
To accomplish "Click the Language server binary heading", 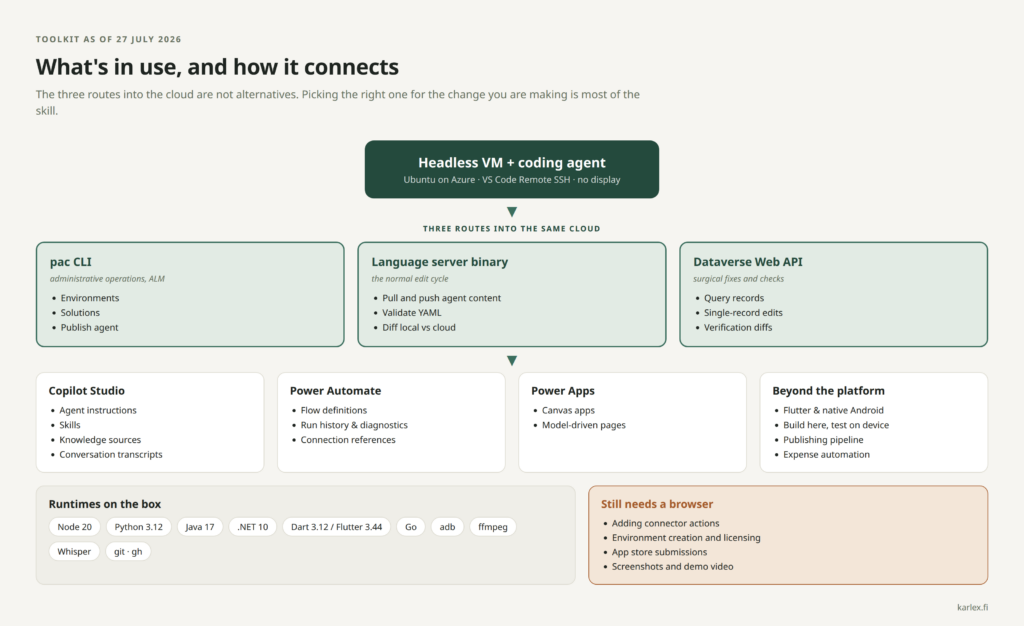I will (440, 262).
